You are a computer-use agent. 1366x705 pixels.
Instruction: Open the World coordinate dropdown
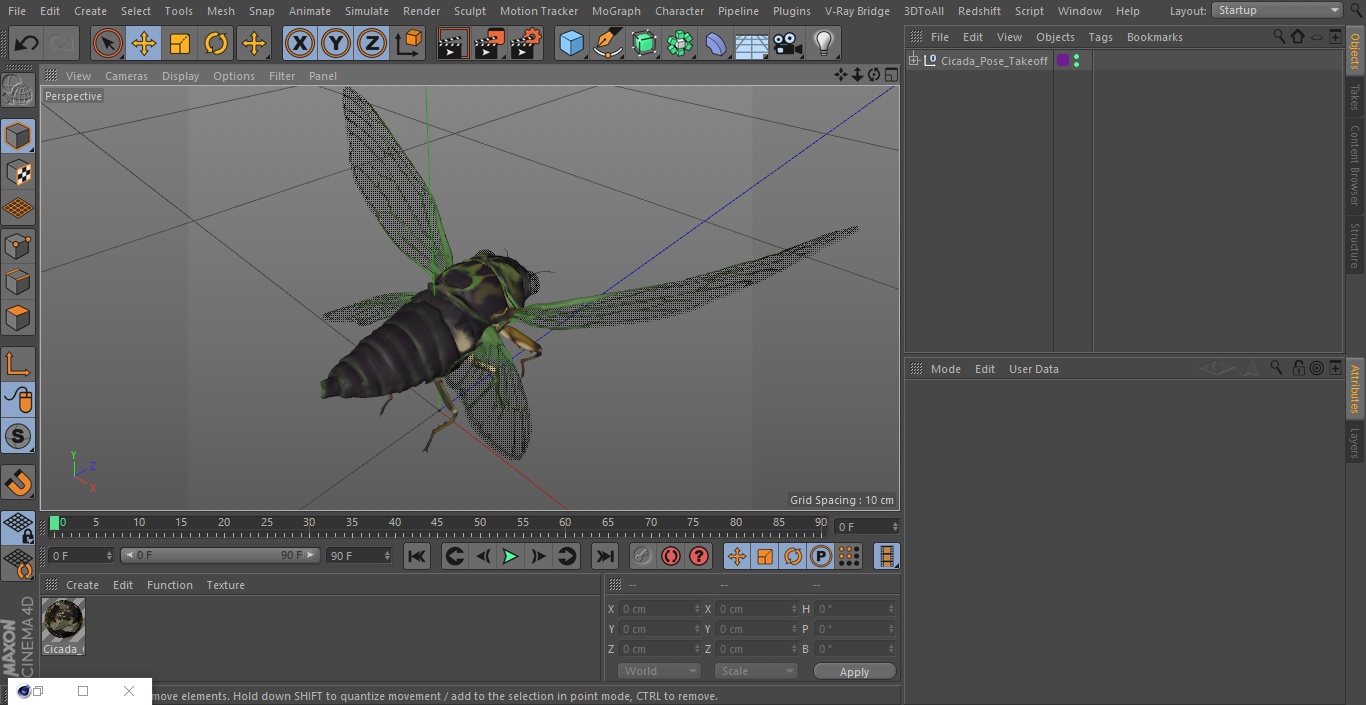point(659,671)
